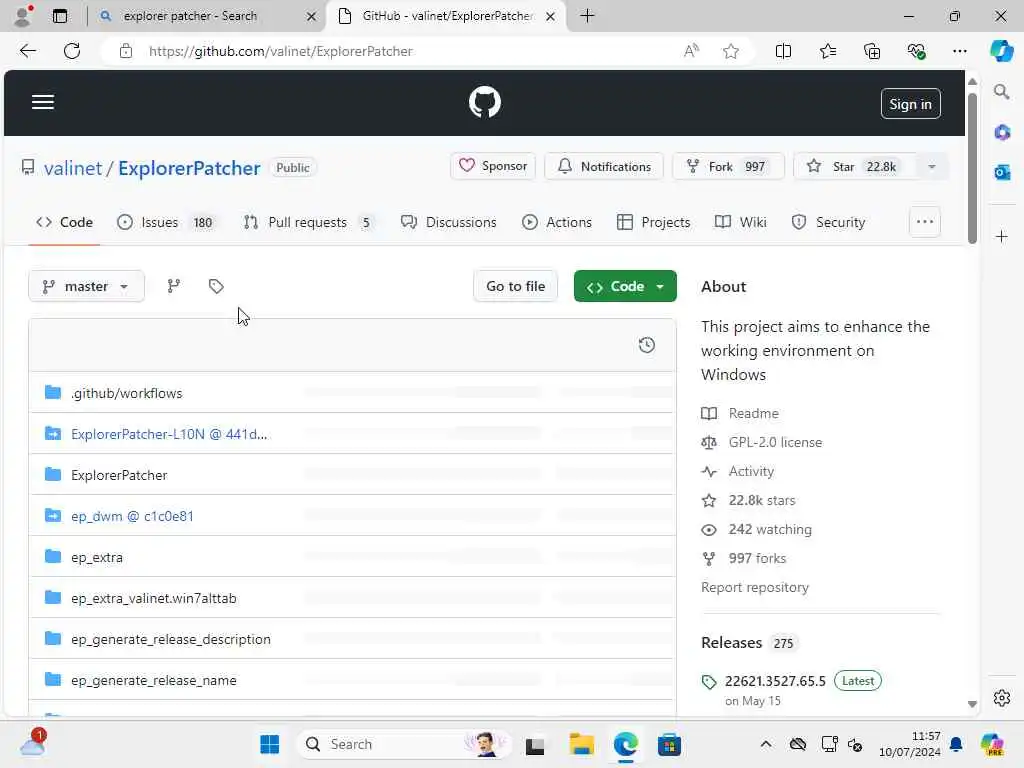Click the Notifications button

(x=604, y=167)
